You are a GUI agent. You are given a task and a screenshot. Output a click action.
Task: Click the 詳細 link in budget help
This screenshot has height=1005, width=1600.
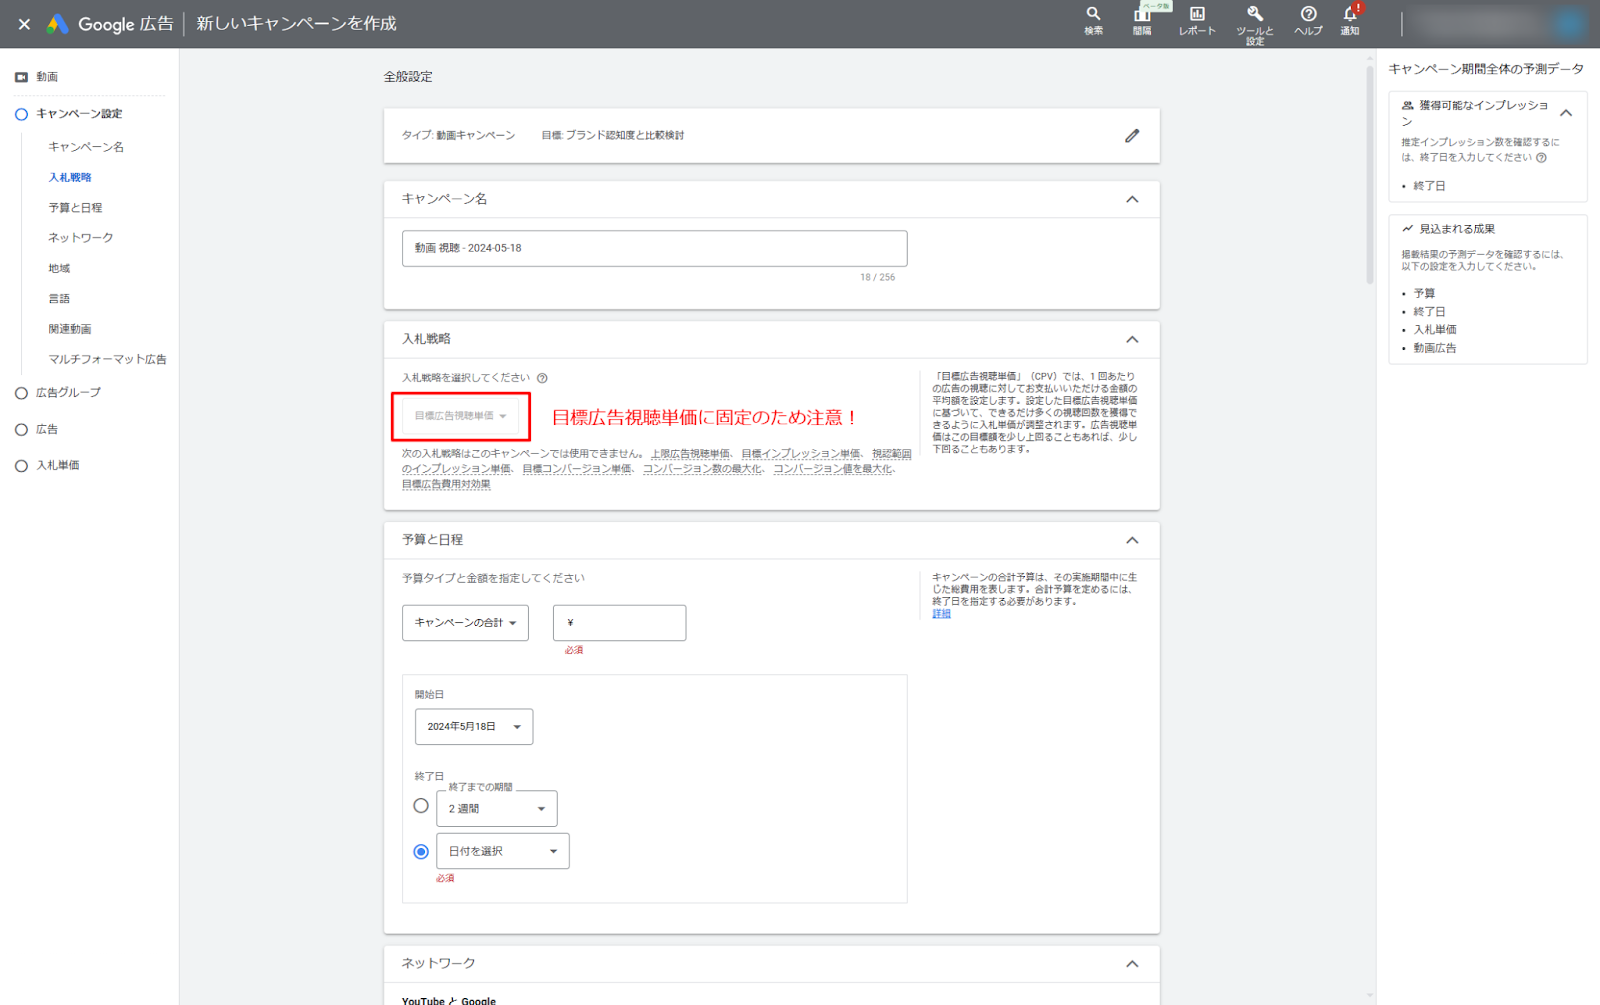[x=942, y=614]
